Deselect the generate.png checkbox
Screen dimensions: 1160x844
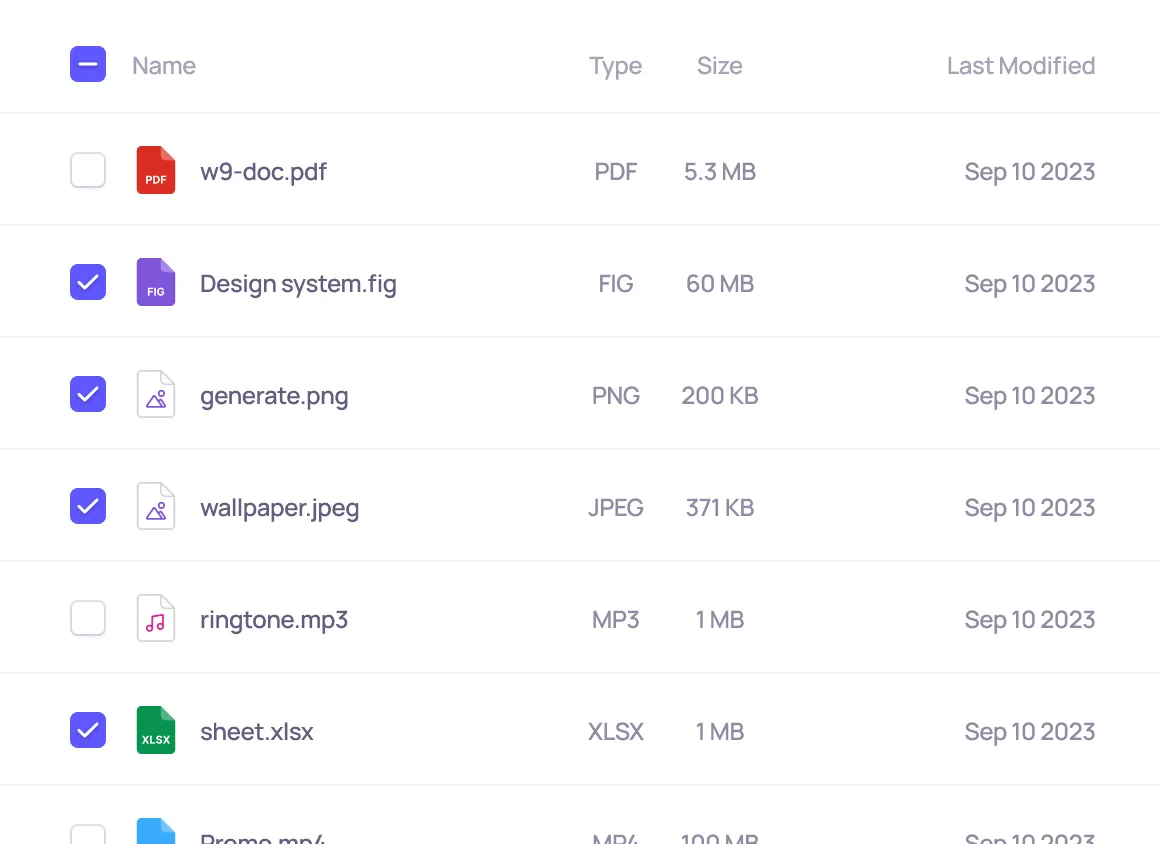click(x=88, y=395)
